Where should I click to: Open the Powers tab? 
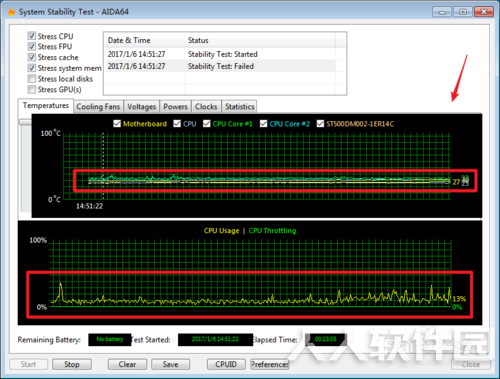coord(175,107)
